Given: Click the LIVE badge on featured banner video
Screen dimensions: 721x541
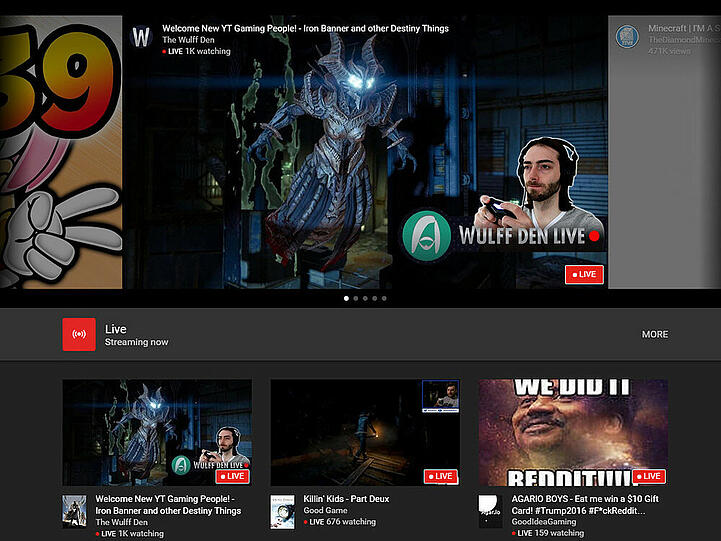Looking at the screenshot, I should (584, 274).
